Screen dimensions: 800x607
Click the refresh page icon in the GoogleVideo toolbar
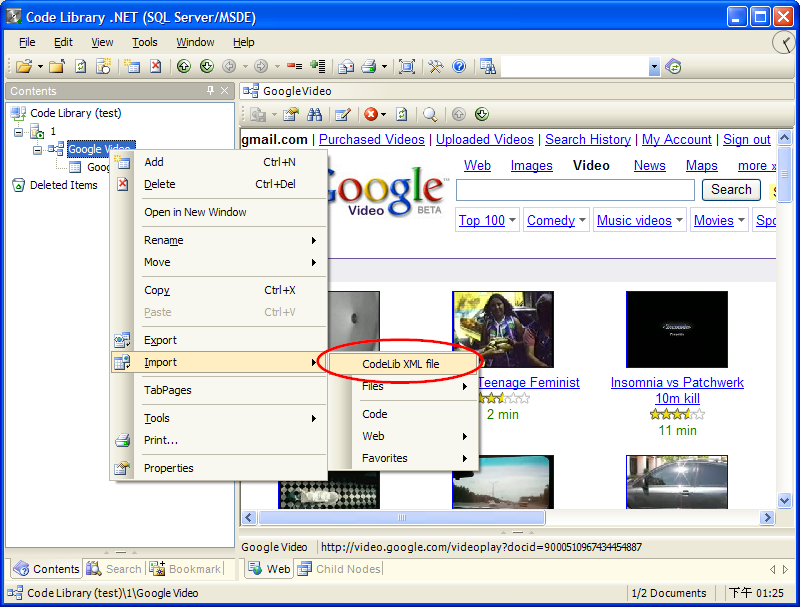(402, 114)
